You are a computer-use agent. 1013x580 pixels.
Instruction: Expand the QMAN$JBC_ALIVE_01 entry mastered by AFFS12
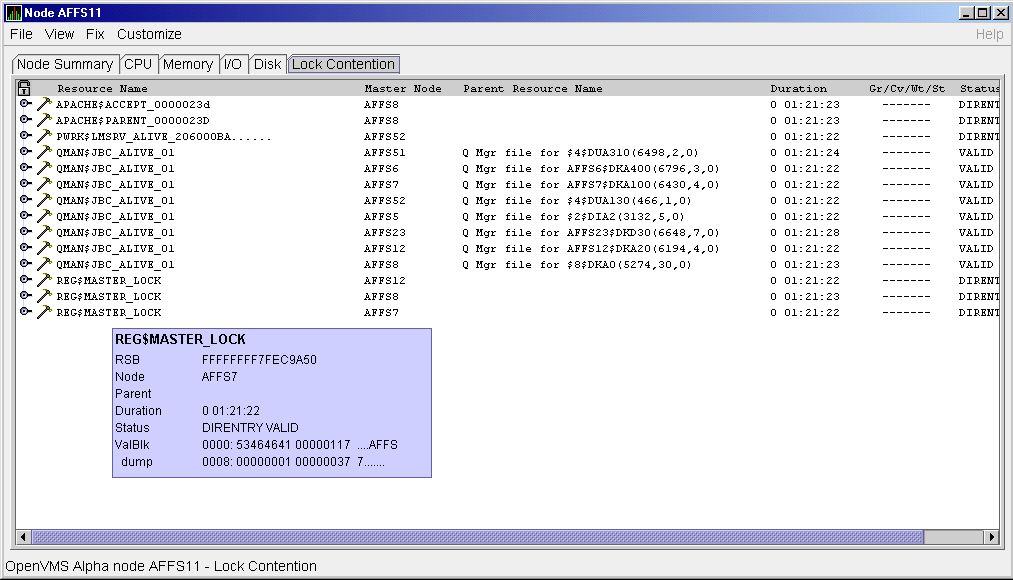pos(25,248)
